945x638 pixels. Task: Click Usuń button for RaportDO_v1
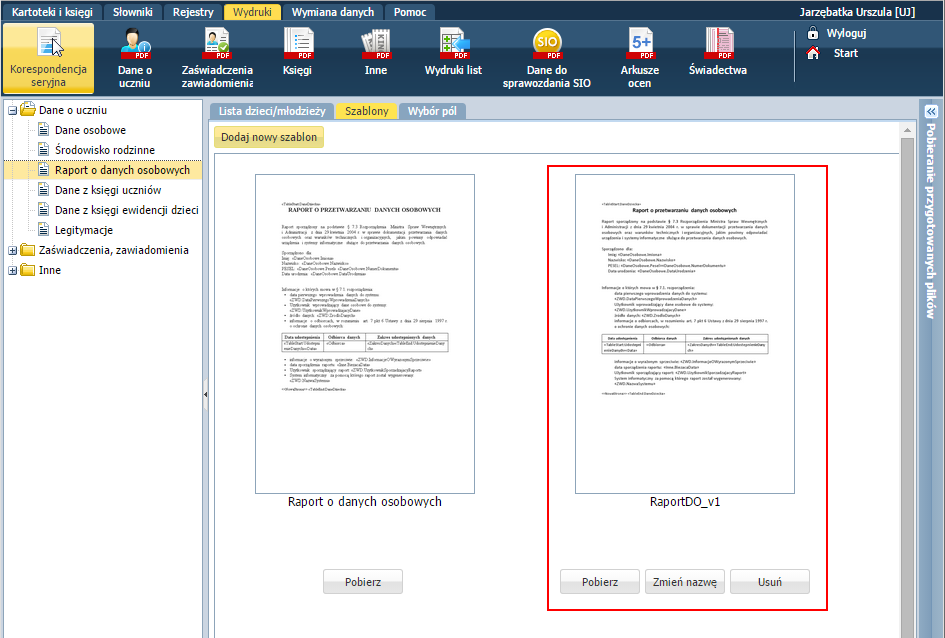pos(770,582)
